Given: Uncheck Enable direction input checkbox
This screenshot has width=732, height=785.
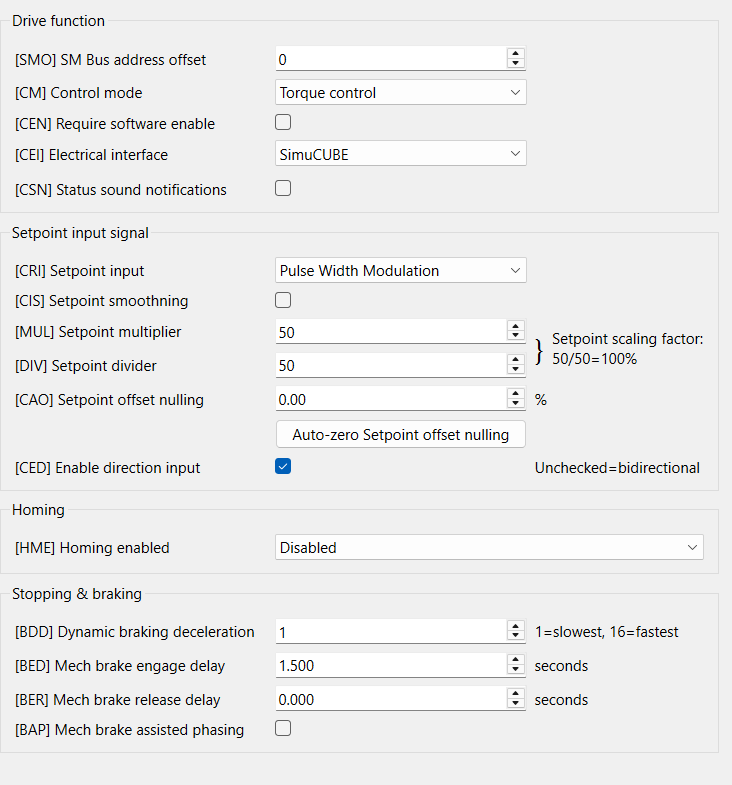Looking at the screenshot, I should point(283,466).
